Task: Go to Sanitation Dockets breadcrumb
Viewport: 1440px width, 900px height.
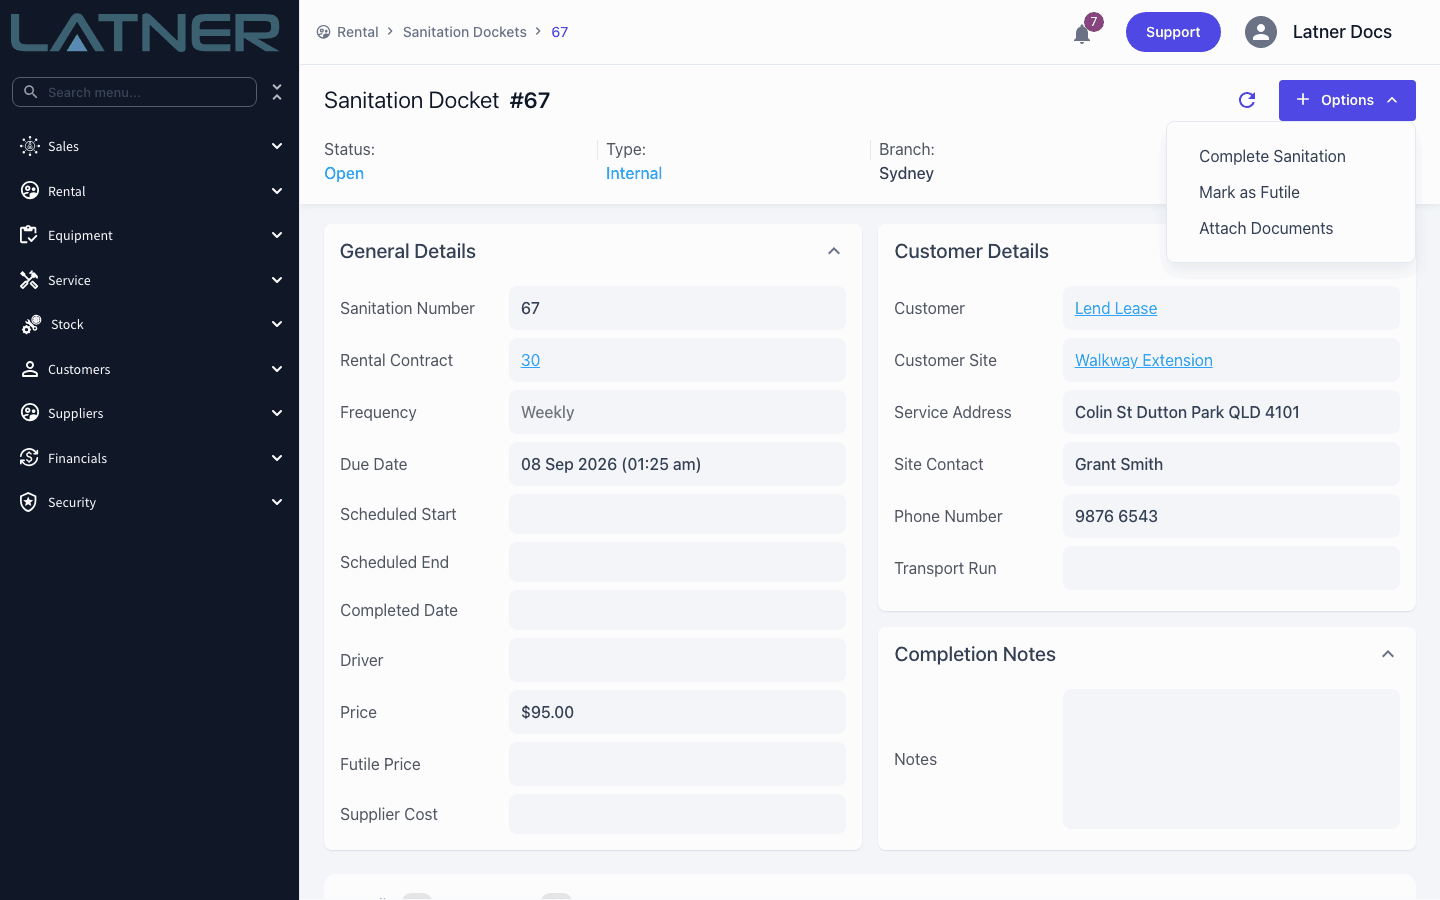Action: [464, 32]
